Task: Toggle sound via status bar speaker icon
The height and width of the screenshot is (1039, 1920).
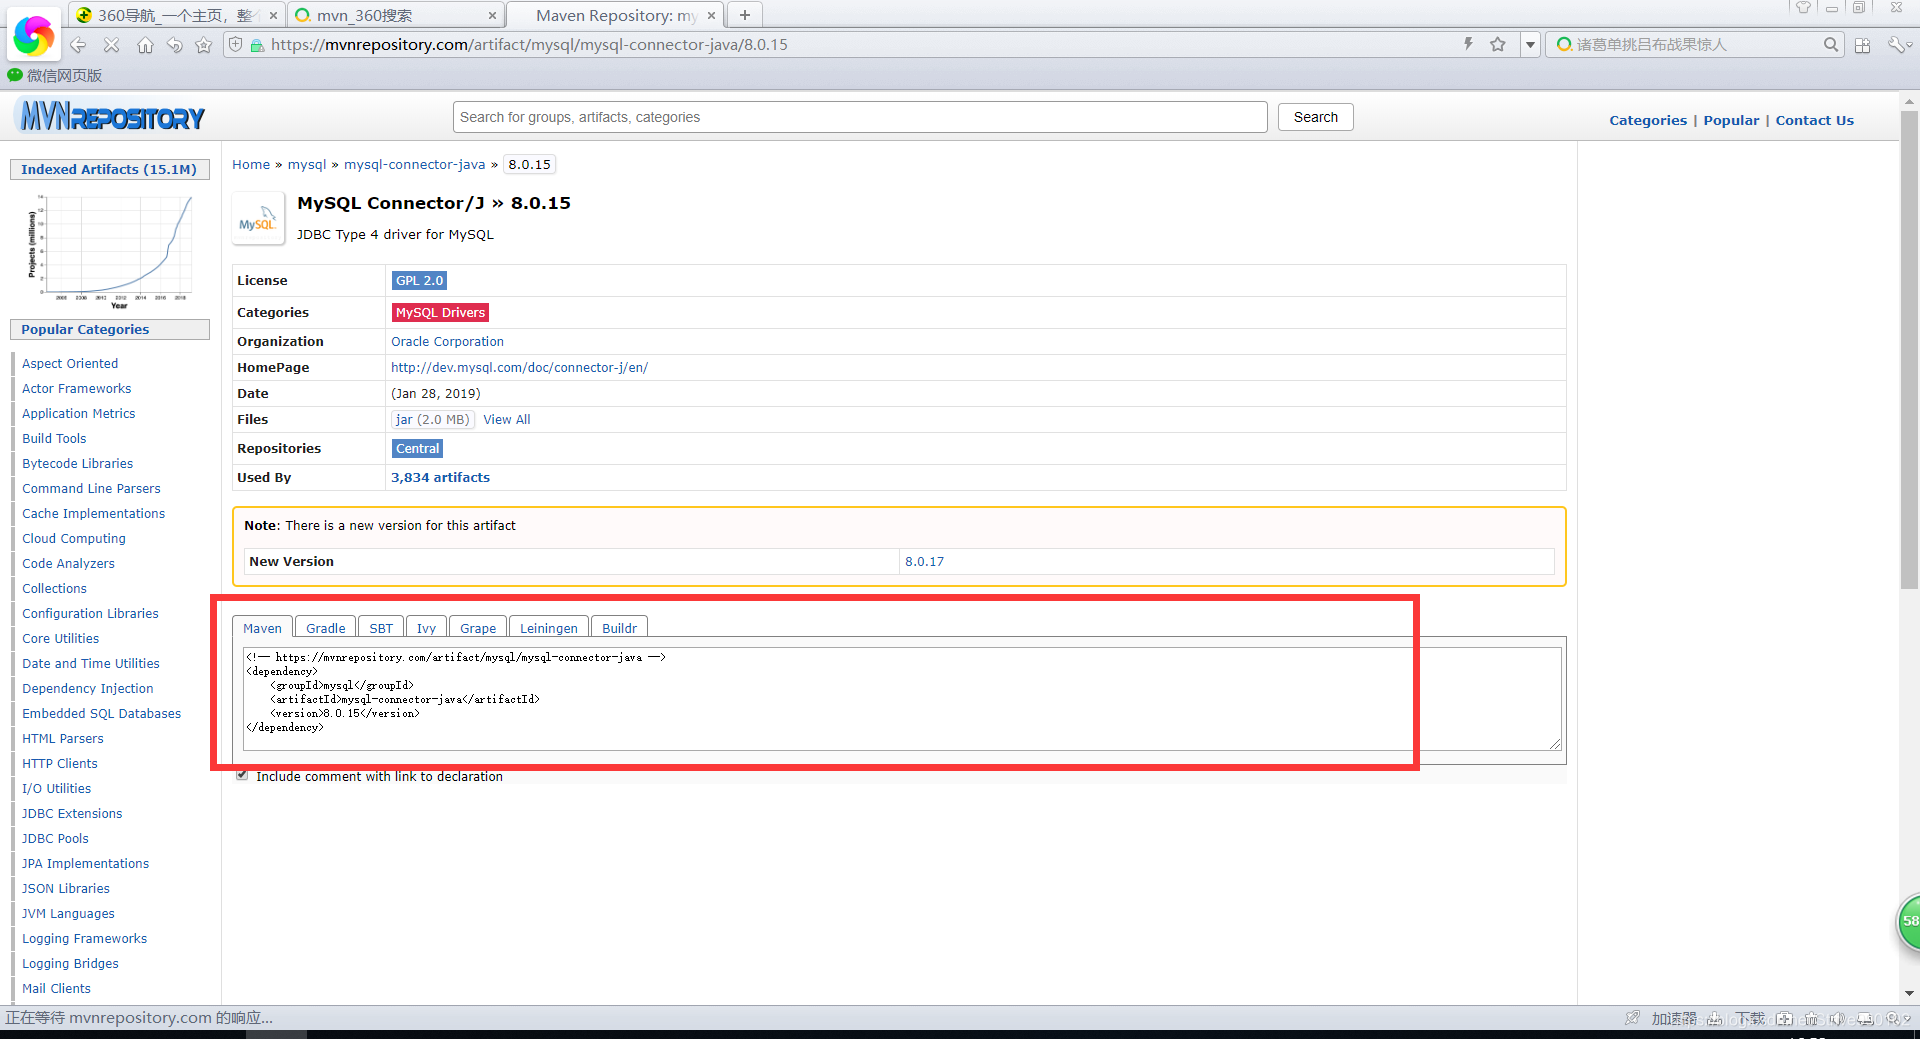Action: tap(1836, 1018)
